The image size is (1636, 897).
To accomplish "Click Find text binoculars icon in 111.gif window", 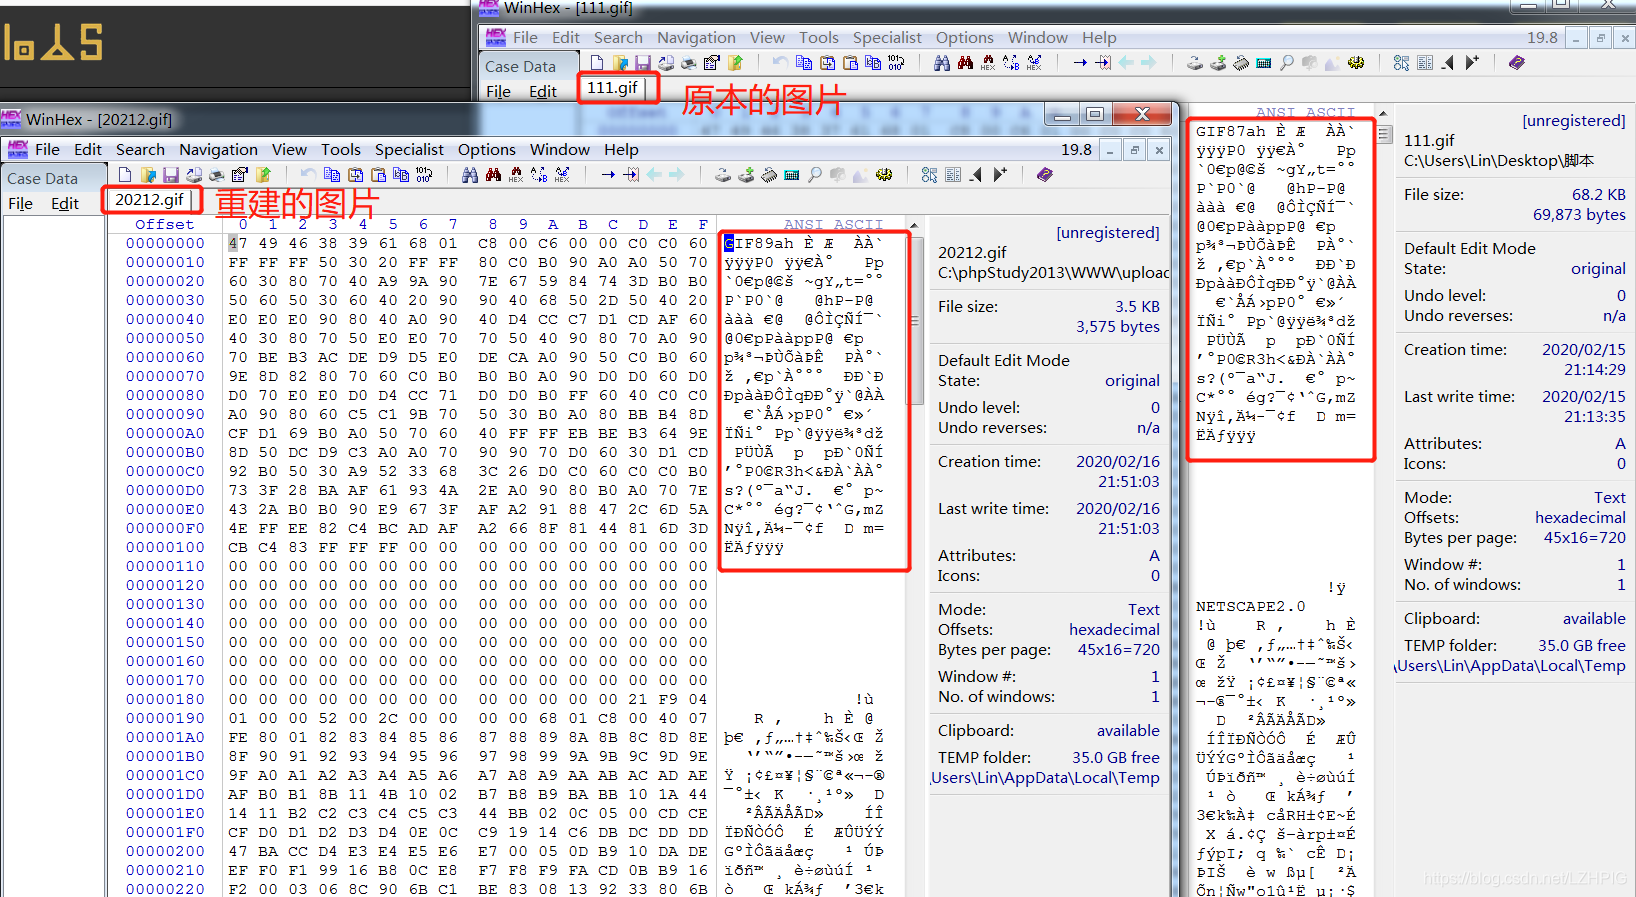I will [x=942, y=63].
